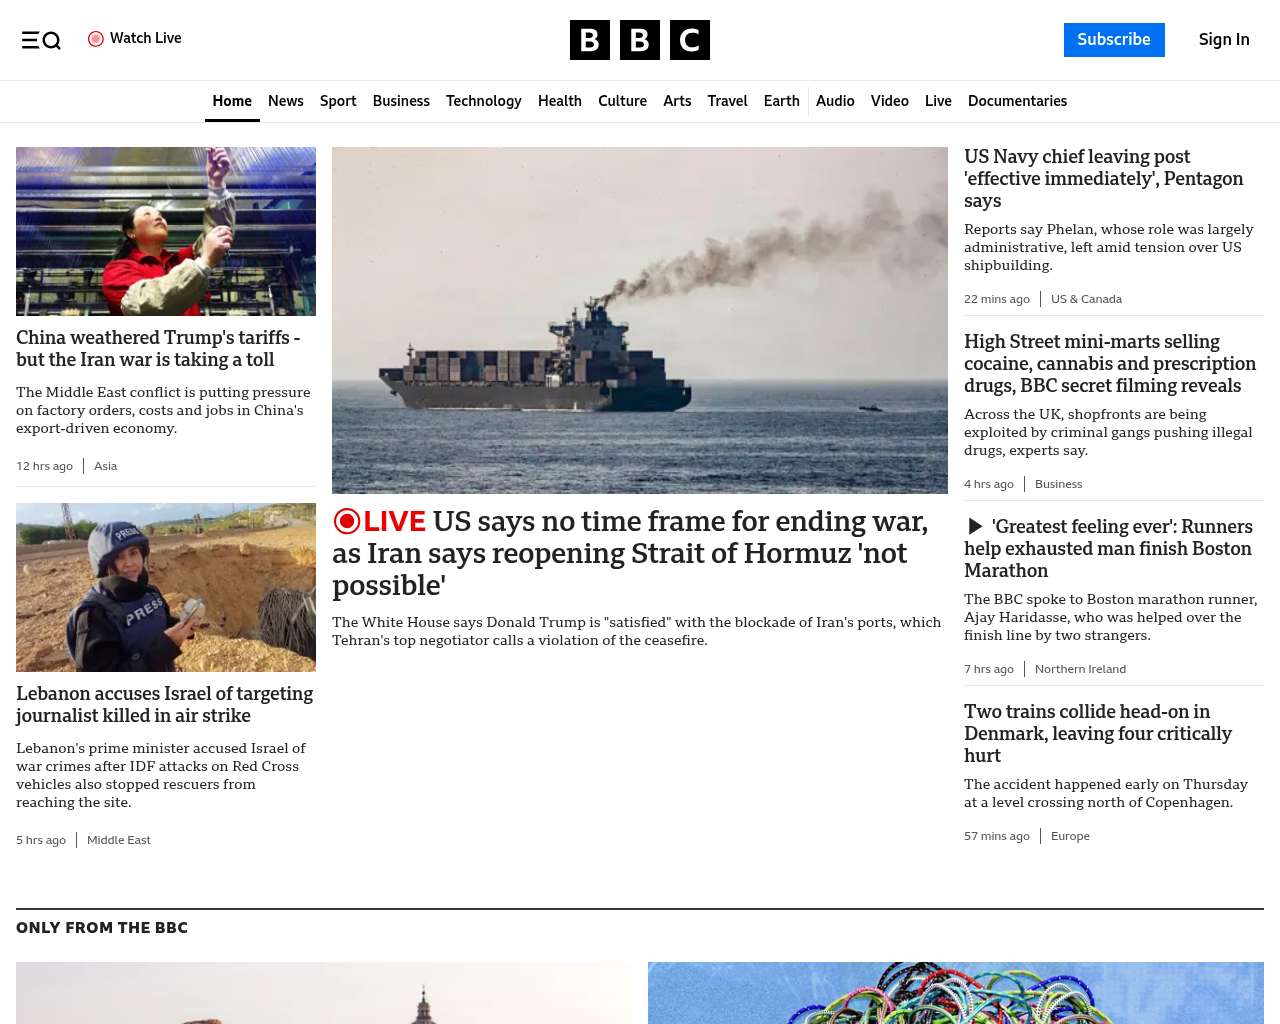Play icon beside Boston Marathon headline

(x=975, y=526)
